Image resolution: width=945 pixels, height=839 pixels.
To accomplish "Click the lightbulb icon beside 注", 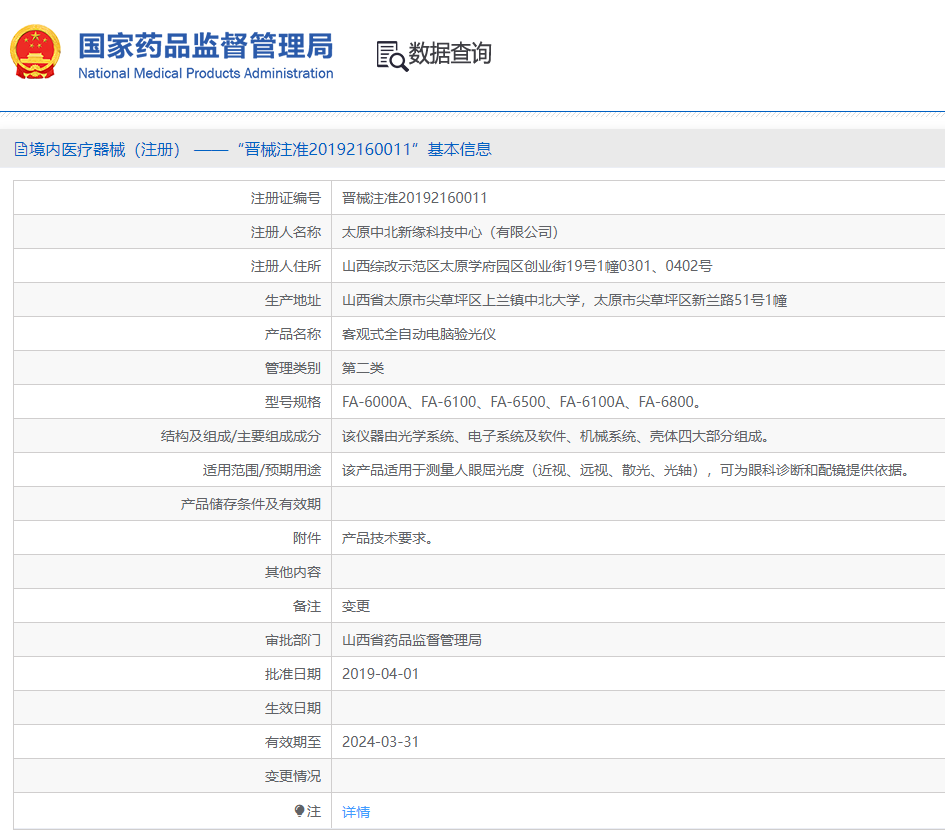I will point(300,811).
